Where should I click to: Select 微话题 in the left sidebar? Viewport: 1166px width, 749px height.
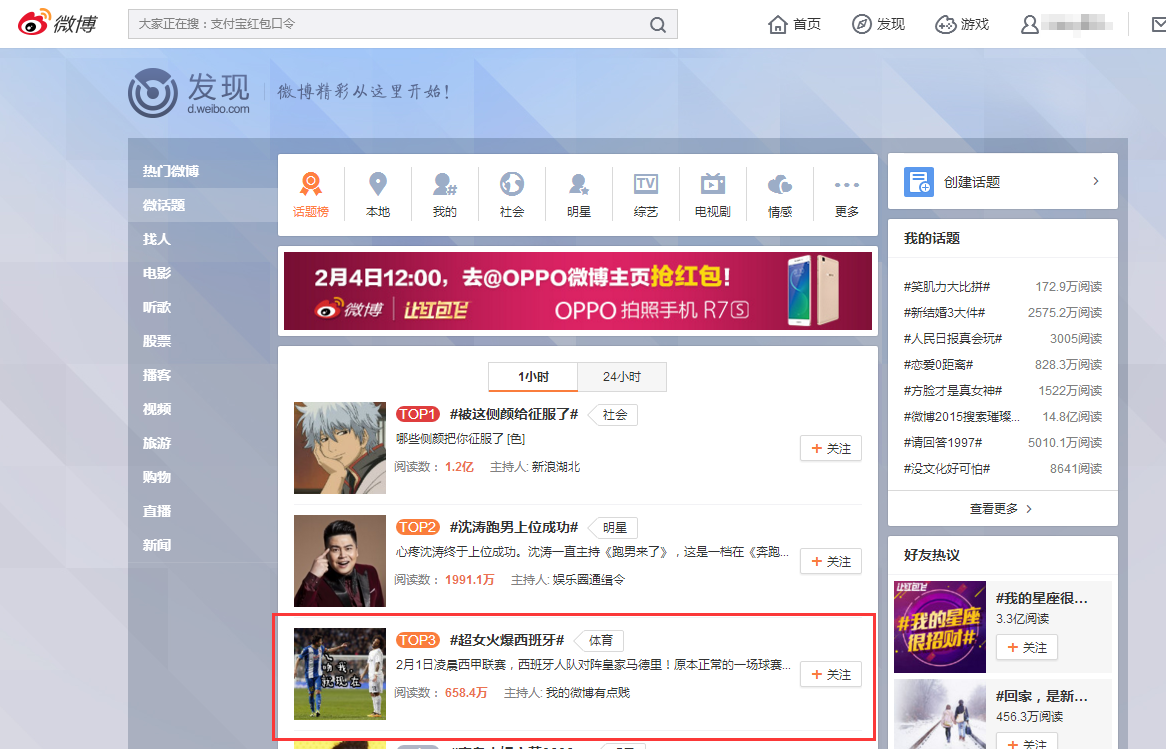(x=164, y=205)
